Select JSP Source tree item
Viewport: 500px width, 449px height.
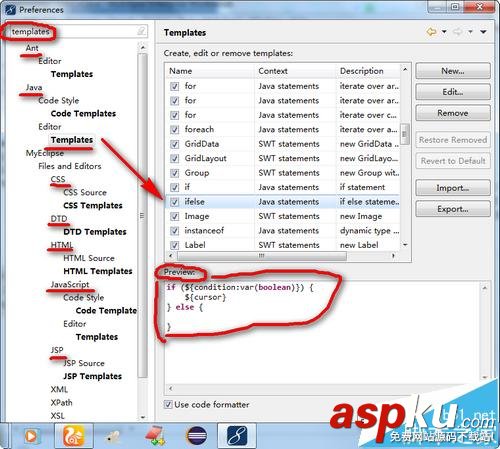[x=84, y=363]
